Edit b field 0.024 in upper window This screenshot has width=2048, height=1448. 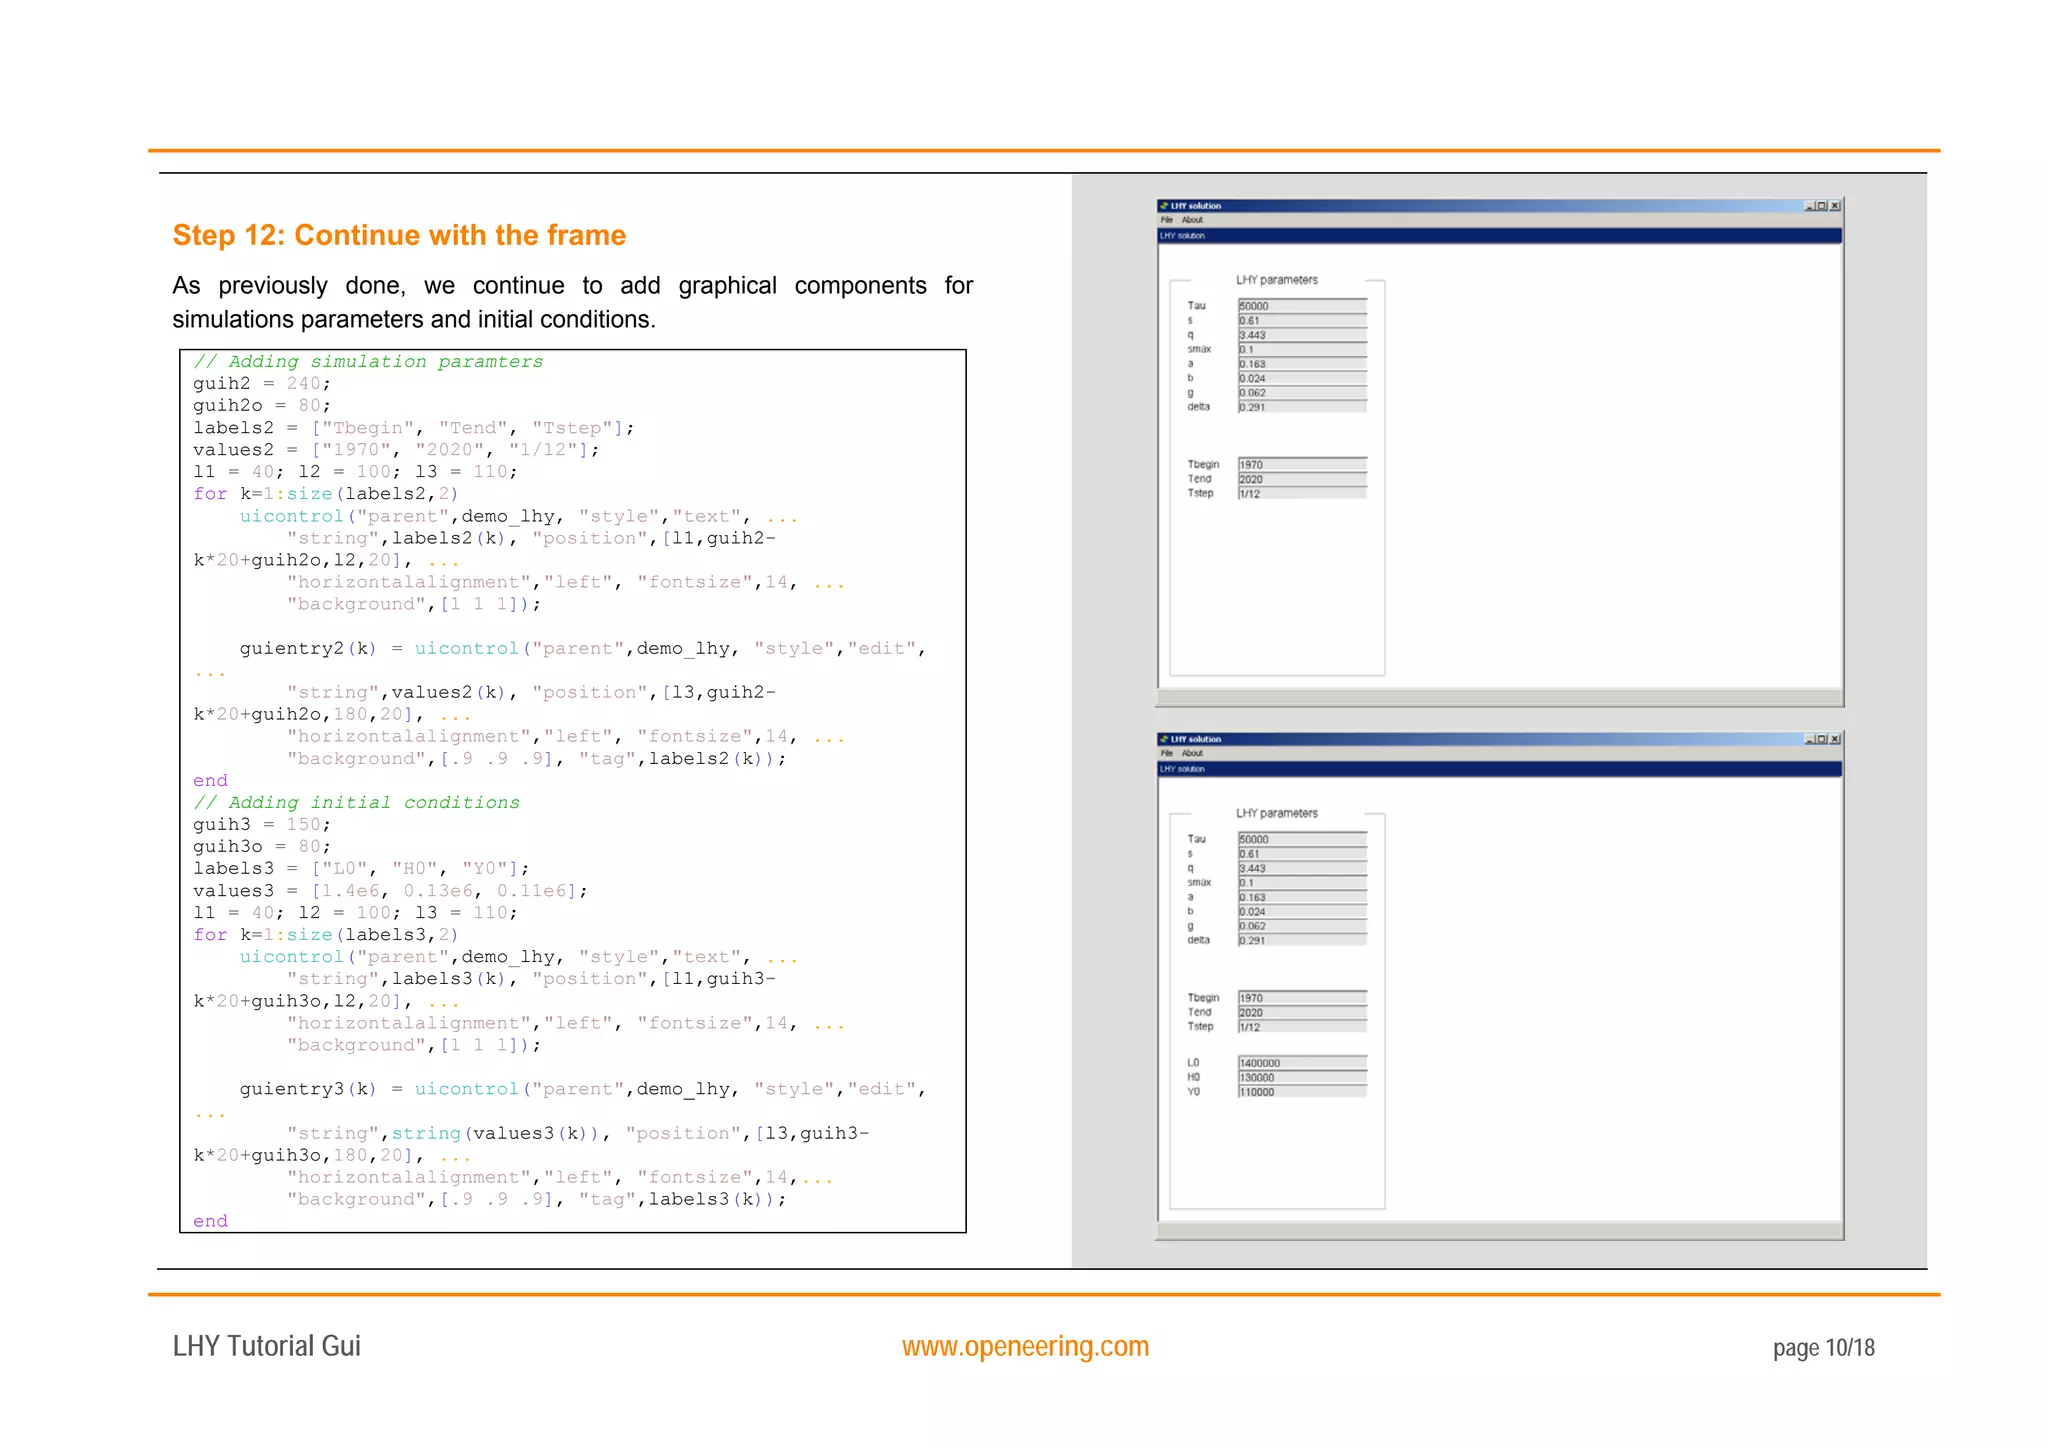pyautogui.click(x=1302, y=378)
